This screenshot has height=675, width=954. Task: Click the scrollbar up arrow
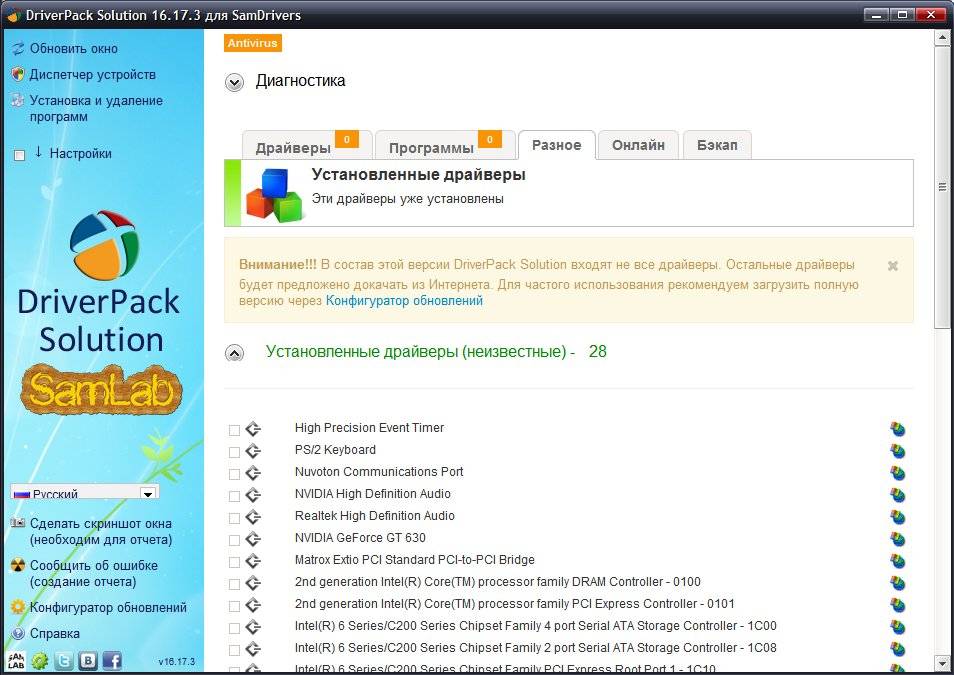[942, 37]
